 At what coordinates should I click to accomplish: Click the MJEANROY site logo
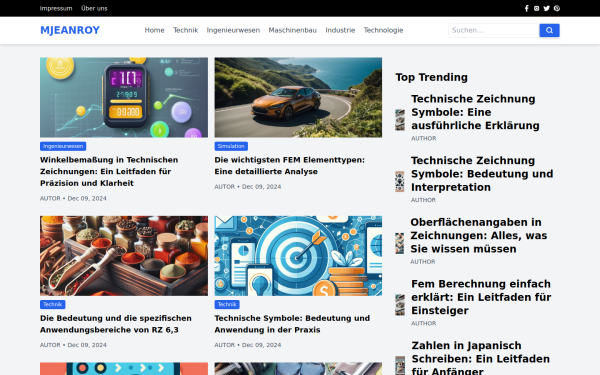click(x=70, y=30)
